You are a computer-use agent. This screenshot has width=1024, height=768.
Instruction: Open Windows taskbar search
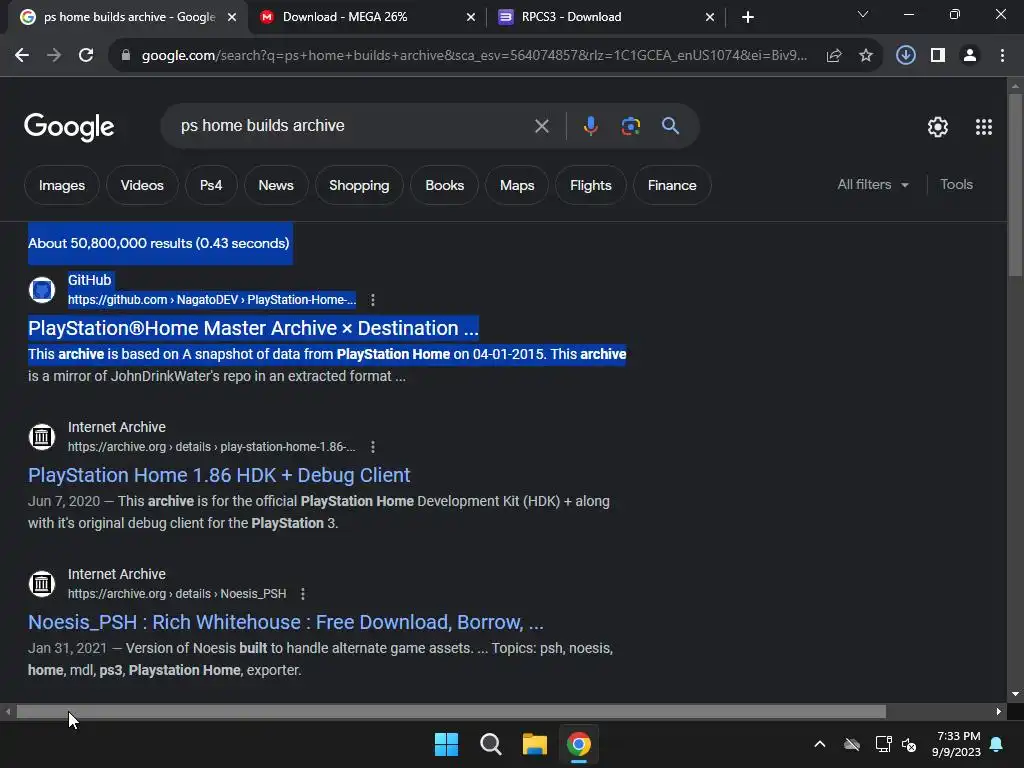tap(490, 744)
